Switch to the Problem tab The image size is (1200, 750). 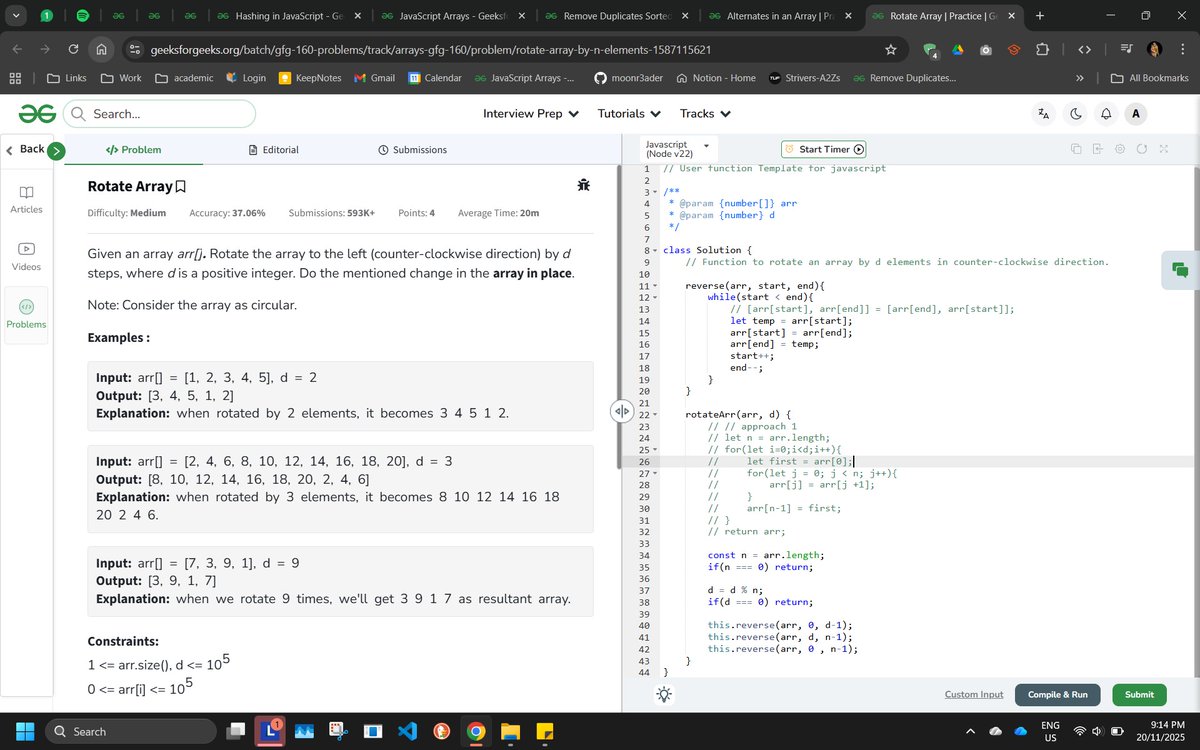coord(133,150)
